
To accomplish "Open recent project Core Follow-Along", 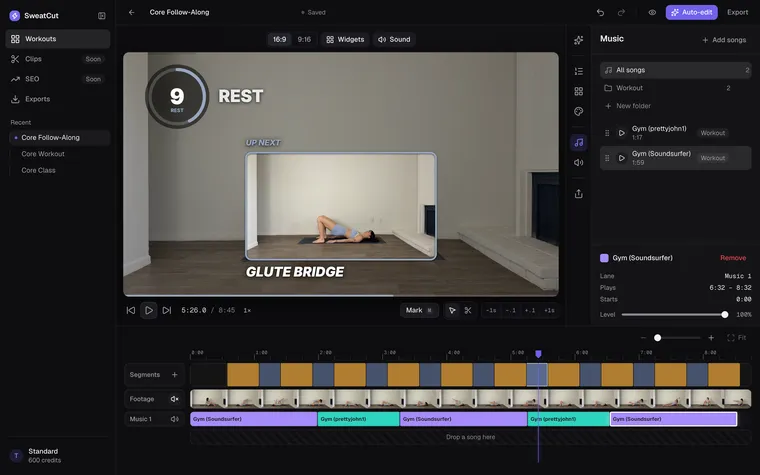I will [60, 138].
